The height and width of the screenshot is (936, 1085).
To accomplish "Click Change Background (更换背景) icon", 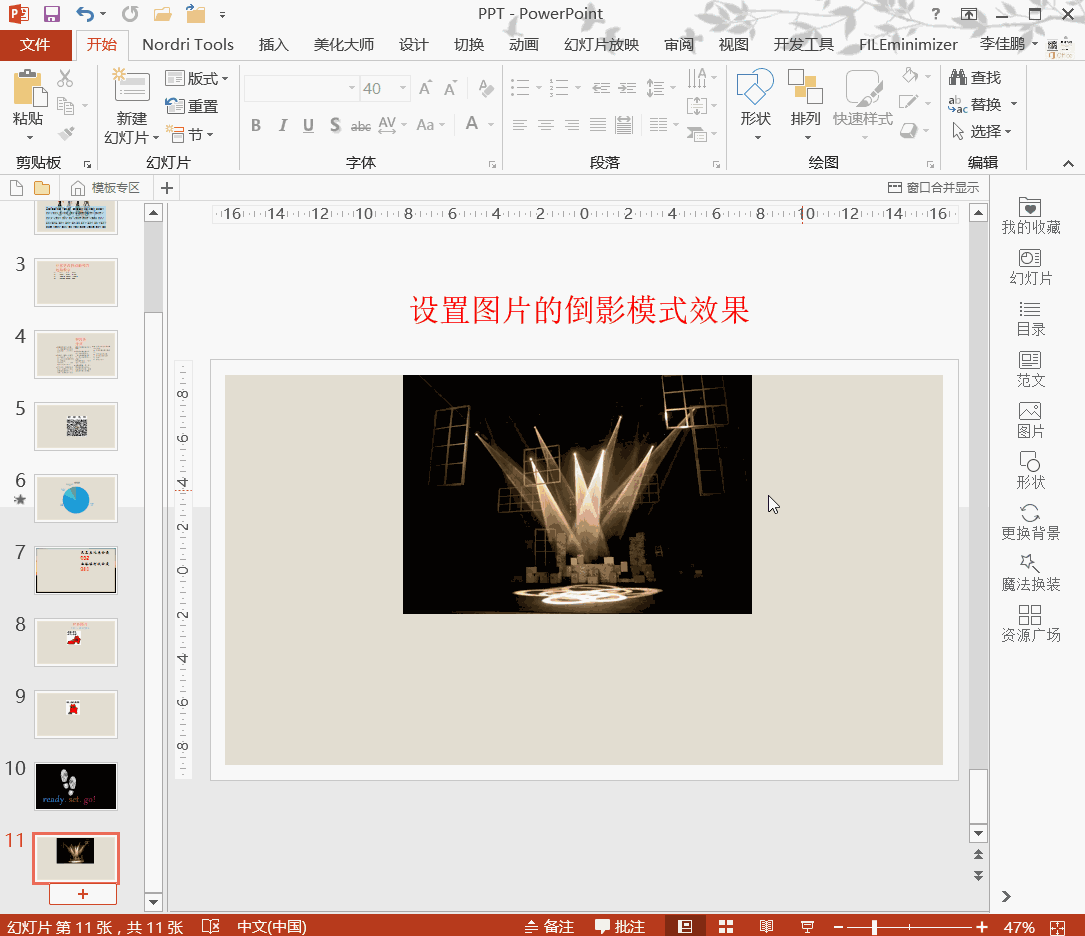I will pyautogui.click(x=1030, y=522).
